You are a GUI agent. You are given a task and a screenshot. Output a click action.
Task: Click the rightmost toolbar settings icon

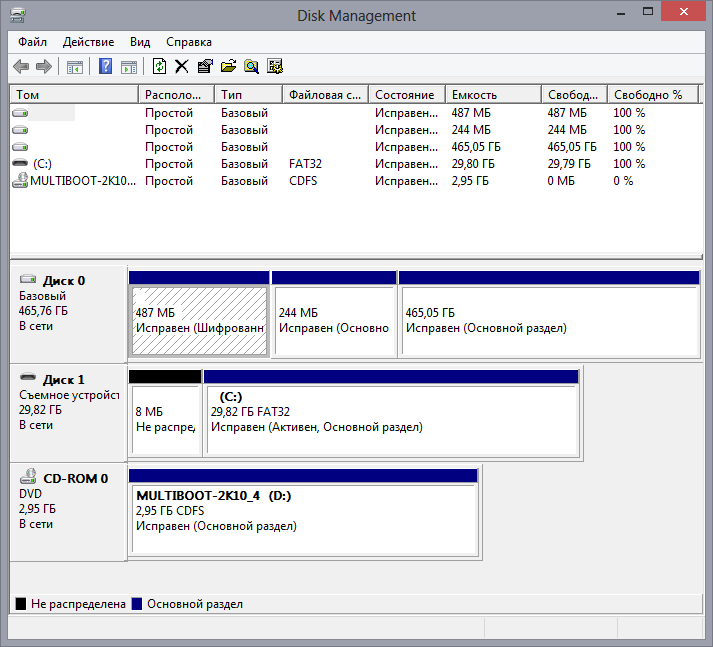click(x=275, y=67)
